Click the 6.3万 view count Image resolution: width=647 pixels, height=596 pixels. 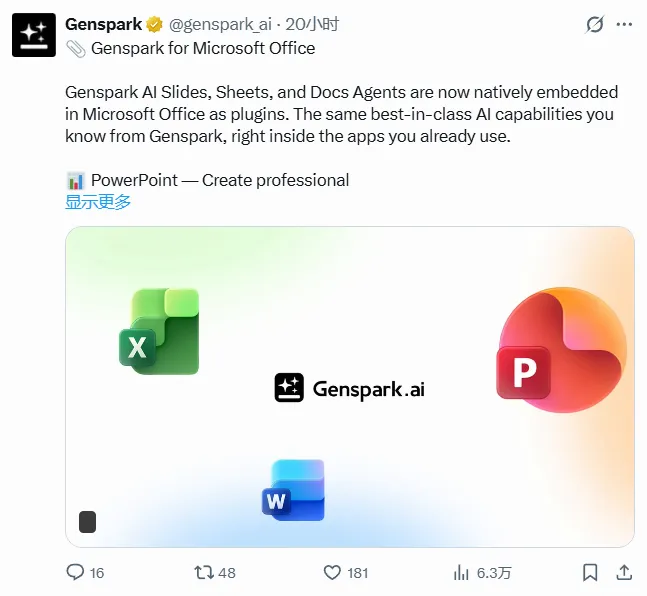click(494, 572)
